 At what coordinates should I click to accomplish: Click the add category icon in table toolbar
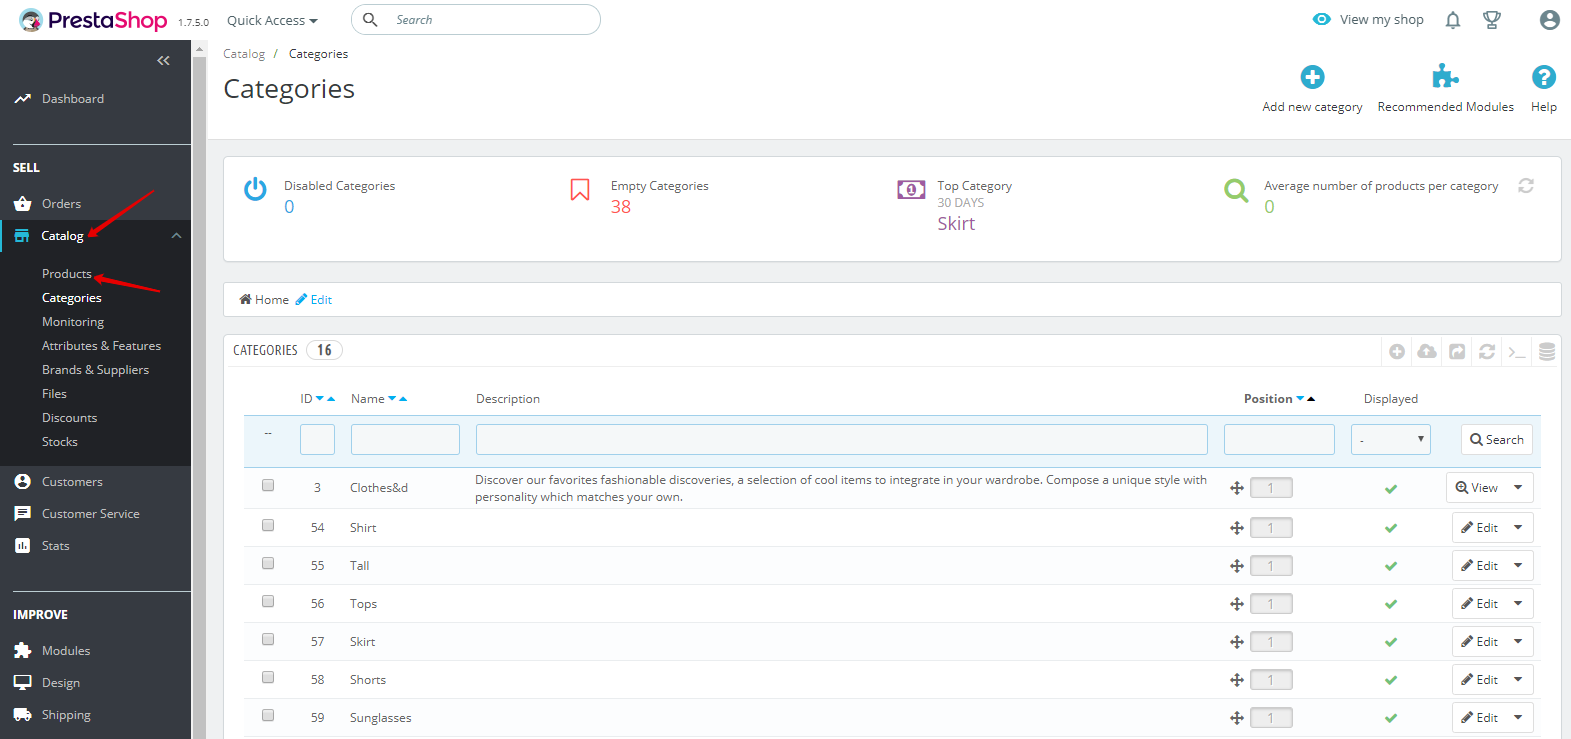1397,351
